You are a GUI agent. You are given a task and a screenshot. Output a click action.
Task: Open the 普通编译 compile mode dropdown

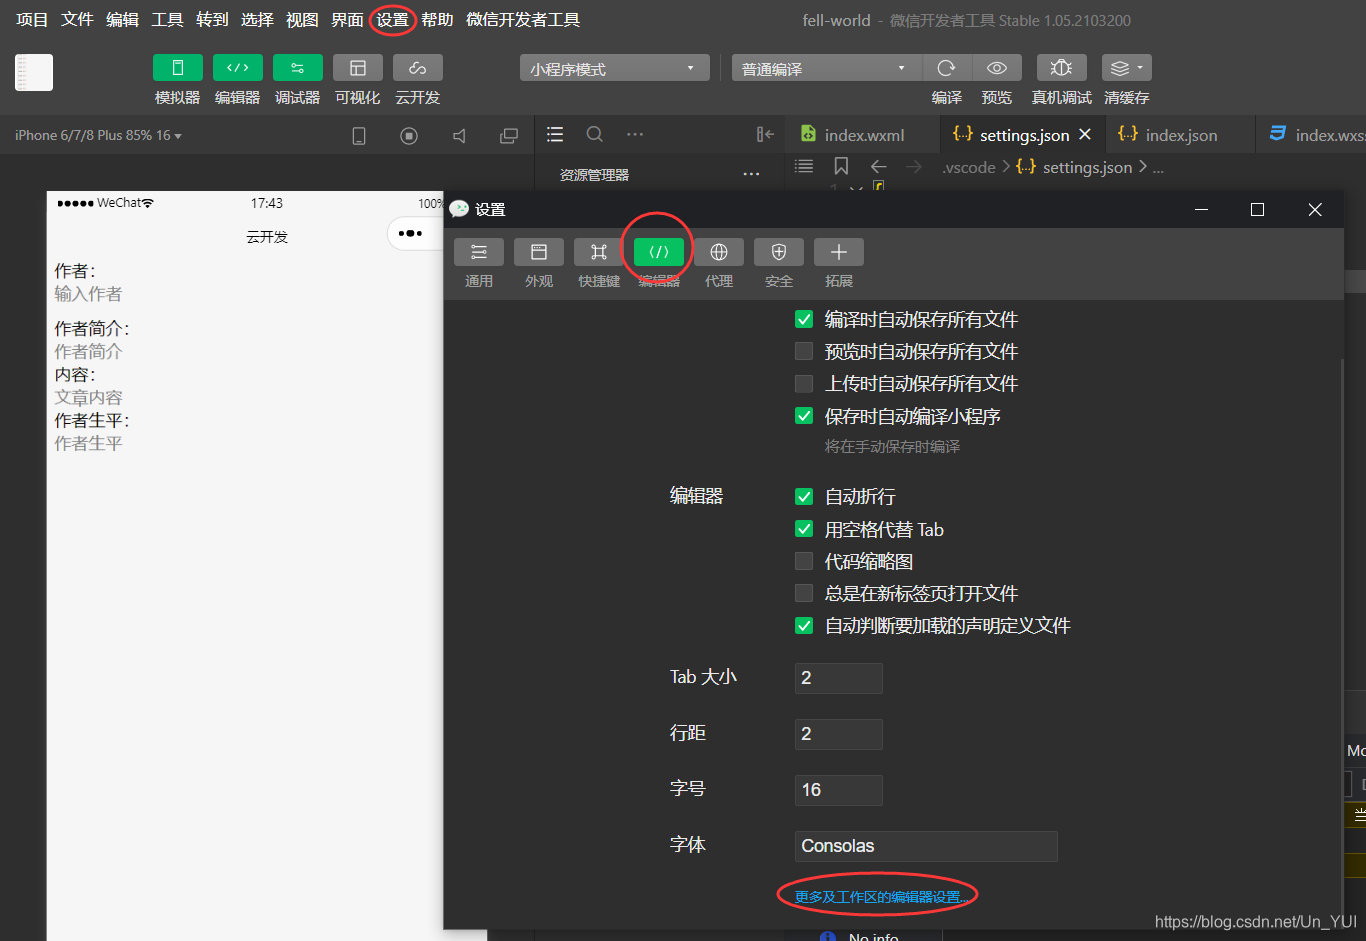826,68
